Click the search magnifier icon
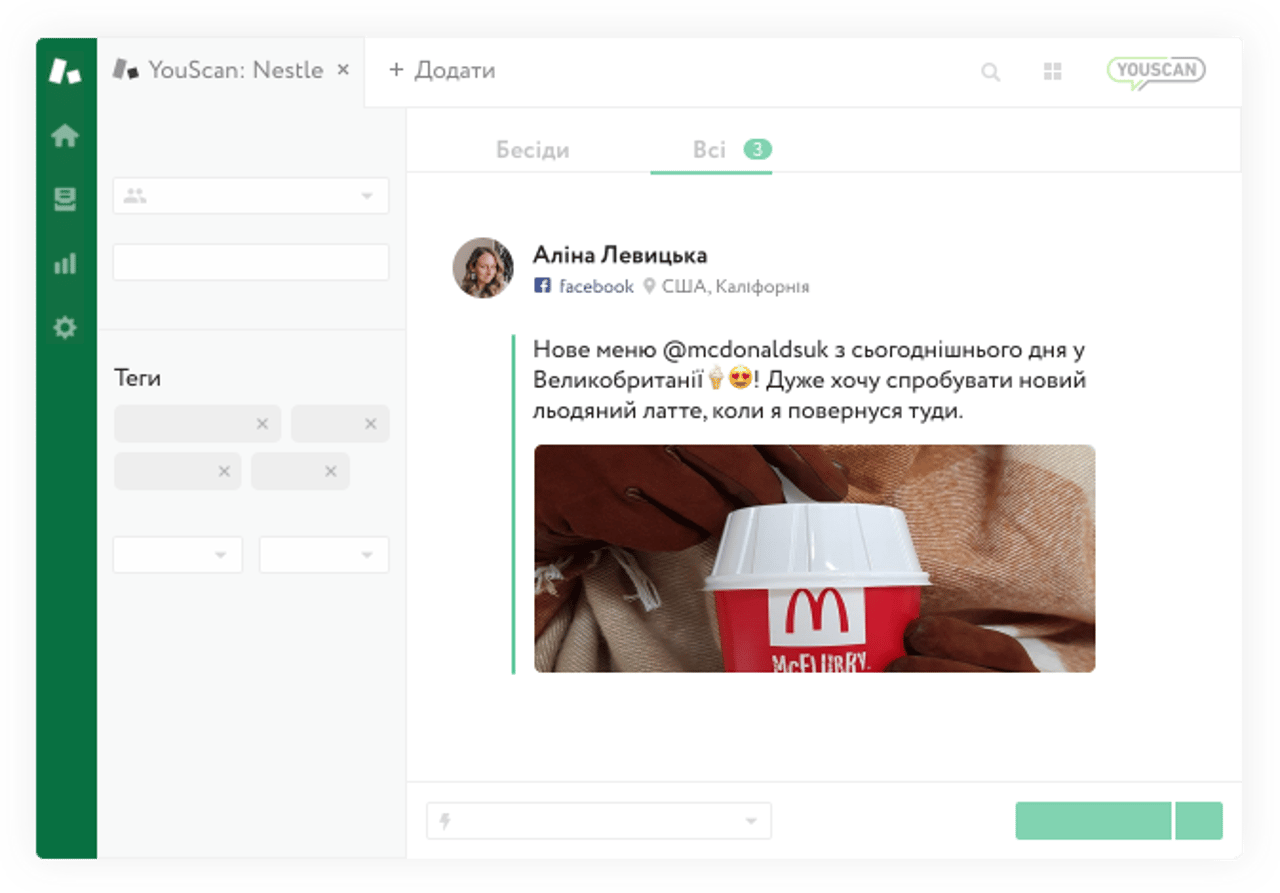 tap(990, 72)
